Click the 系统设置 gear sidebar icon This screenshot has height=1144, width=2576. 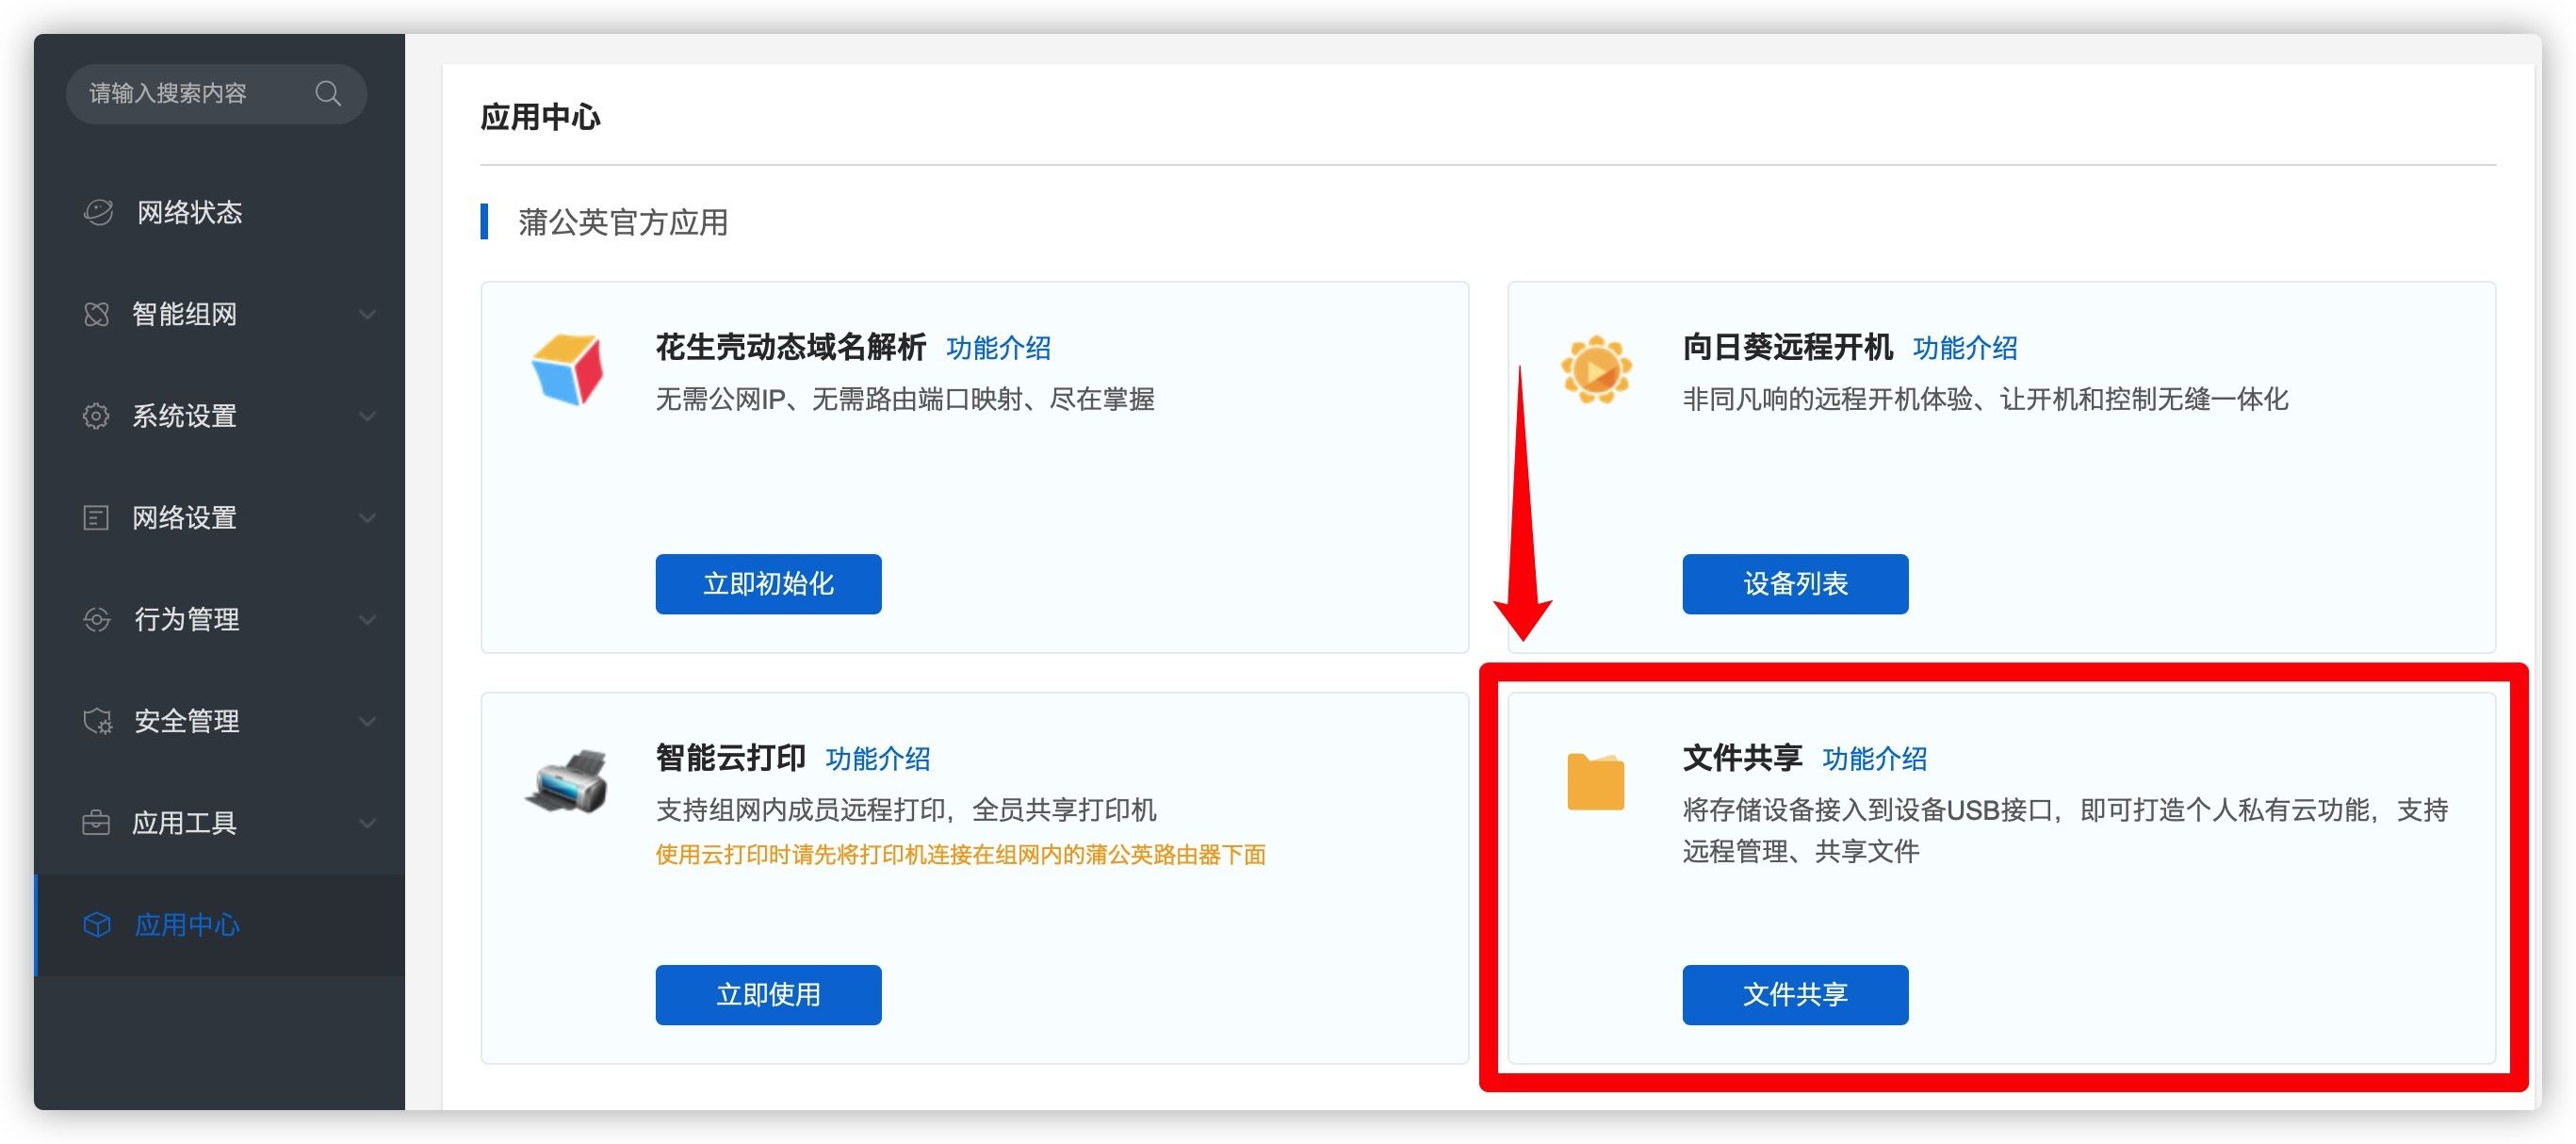coord(96,416)
